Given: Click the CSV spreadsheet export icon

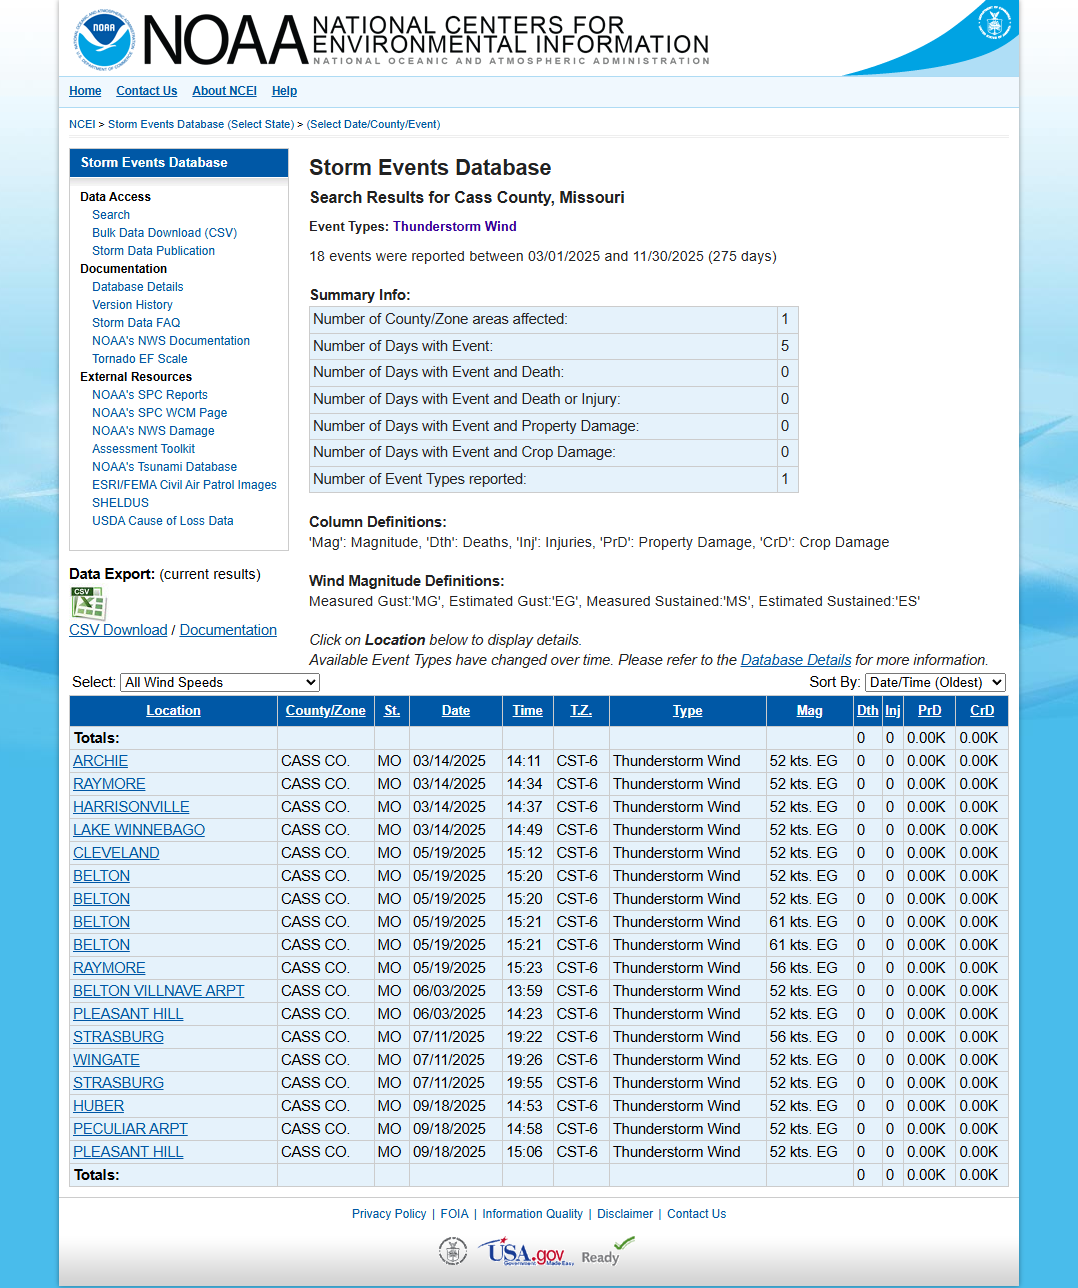Looking at the screenshot, I should (87, 603).
